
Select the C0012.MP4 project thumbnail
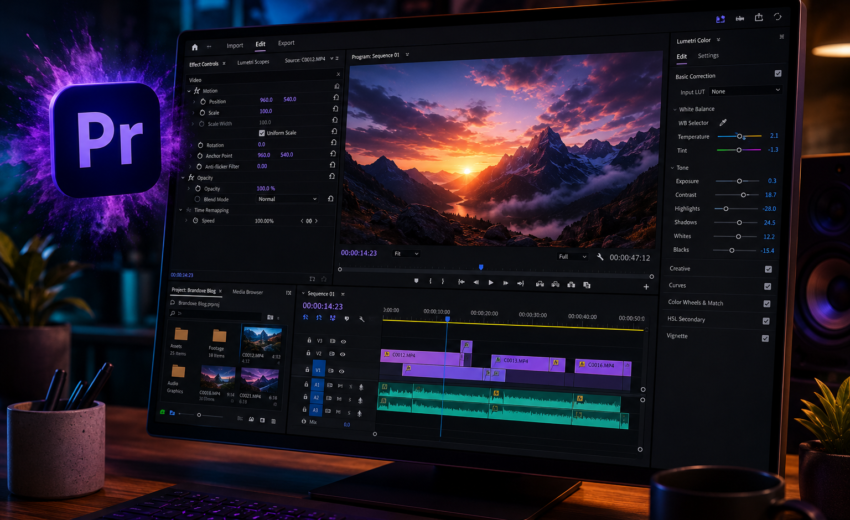262,340
